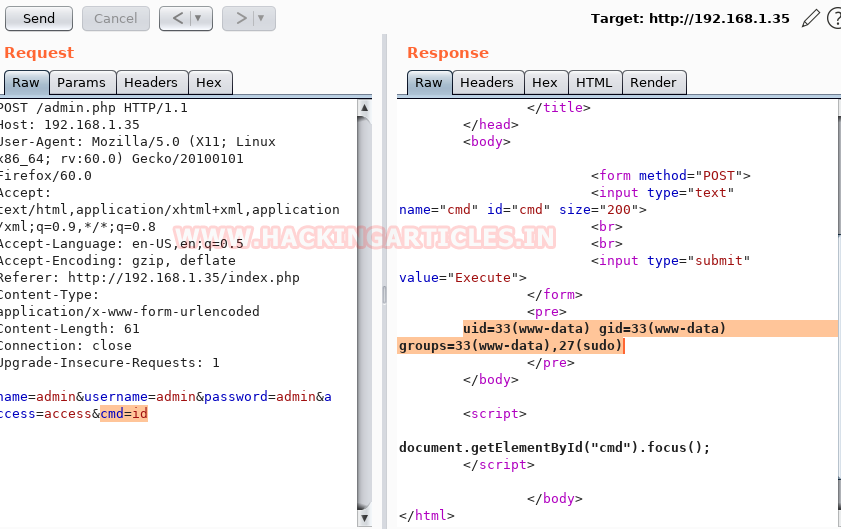Click the document.getElementById("cmd").focus(); line
Screen dimensions: 841x529
pos(555,448)
